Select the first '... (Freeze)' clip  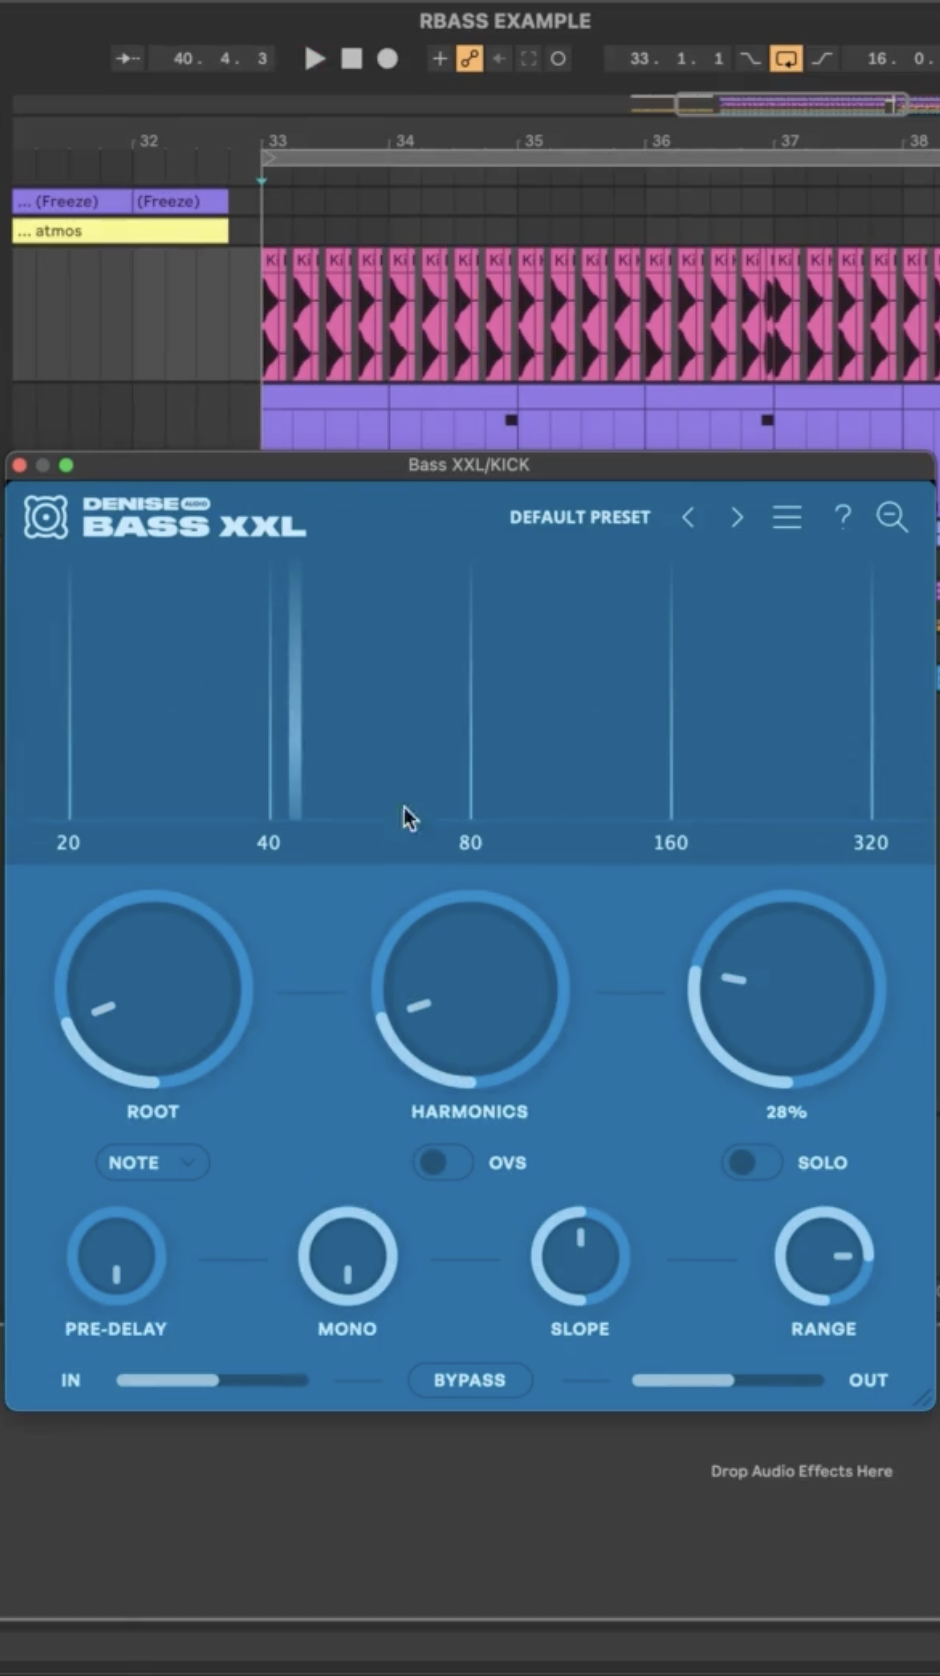click(x=72, y=201)
